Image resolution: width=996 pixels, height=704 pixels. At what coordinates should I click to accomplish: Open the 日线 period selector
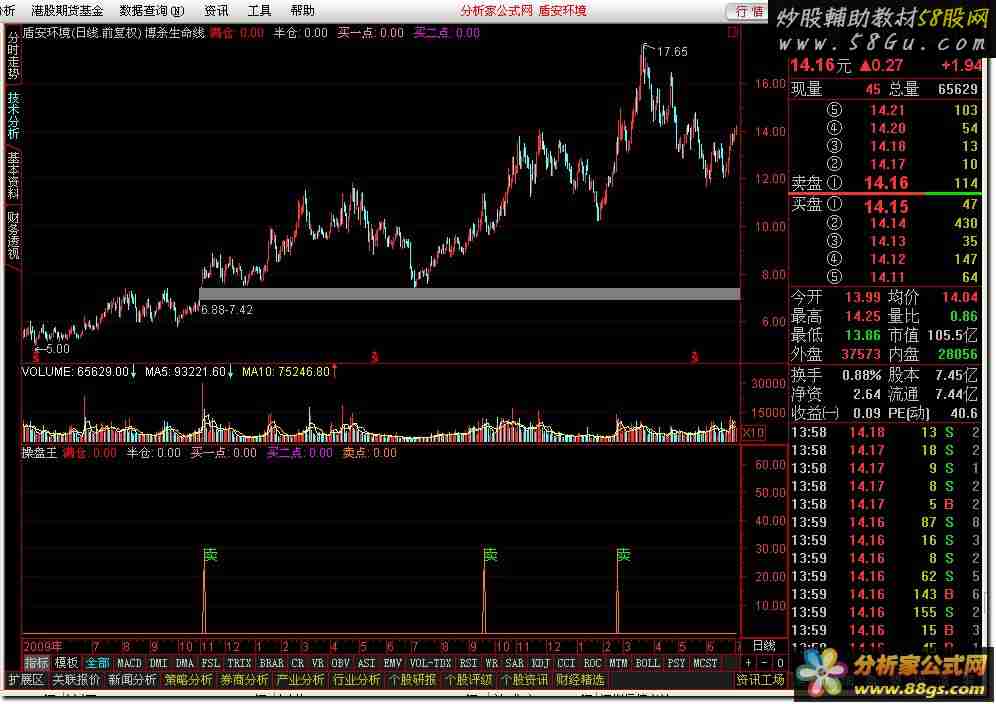(763, 645)
